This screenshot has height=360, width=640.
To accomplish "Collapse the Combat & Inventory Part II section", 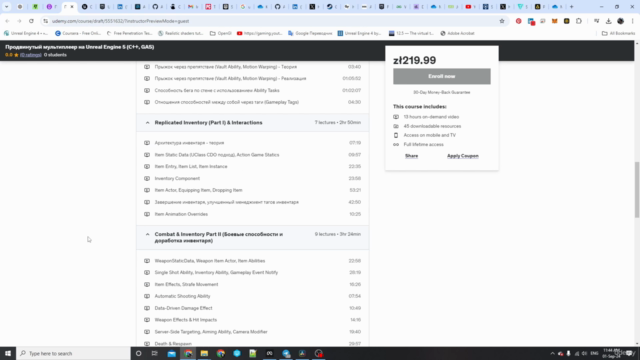I will 147,234.
